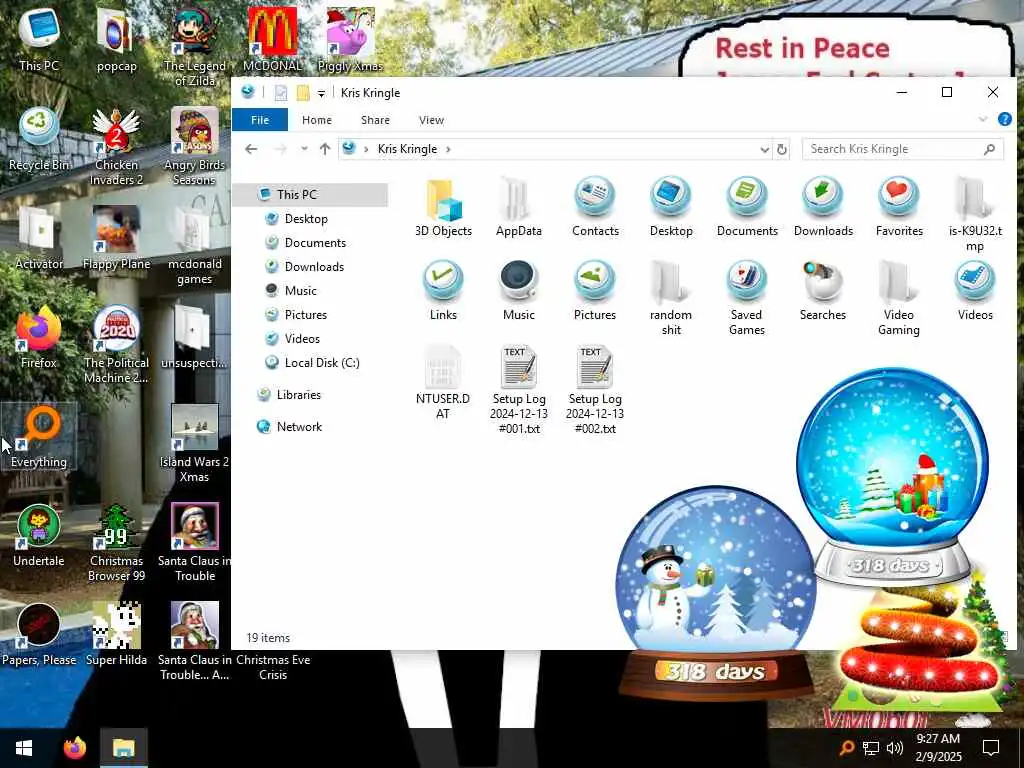Go up one folder level
This screenshot has width=1024, height=768.
325,149
